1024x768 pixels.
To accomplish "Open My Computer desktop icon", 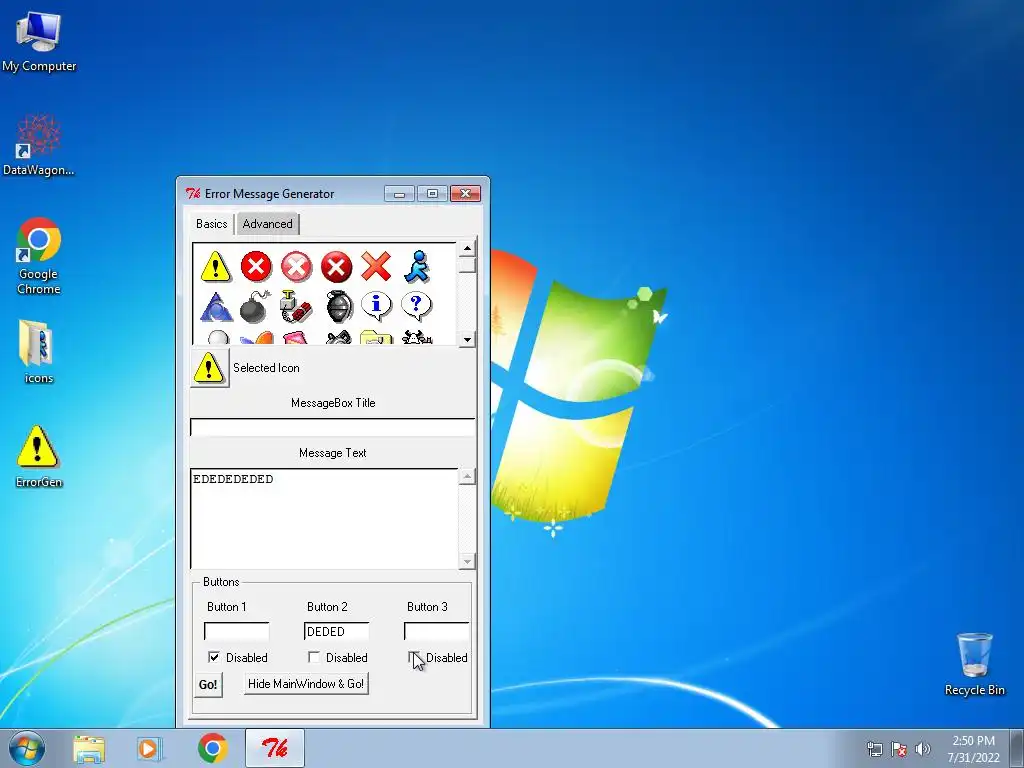I will pos(39,41).
